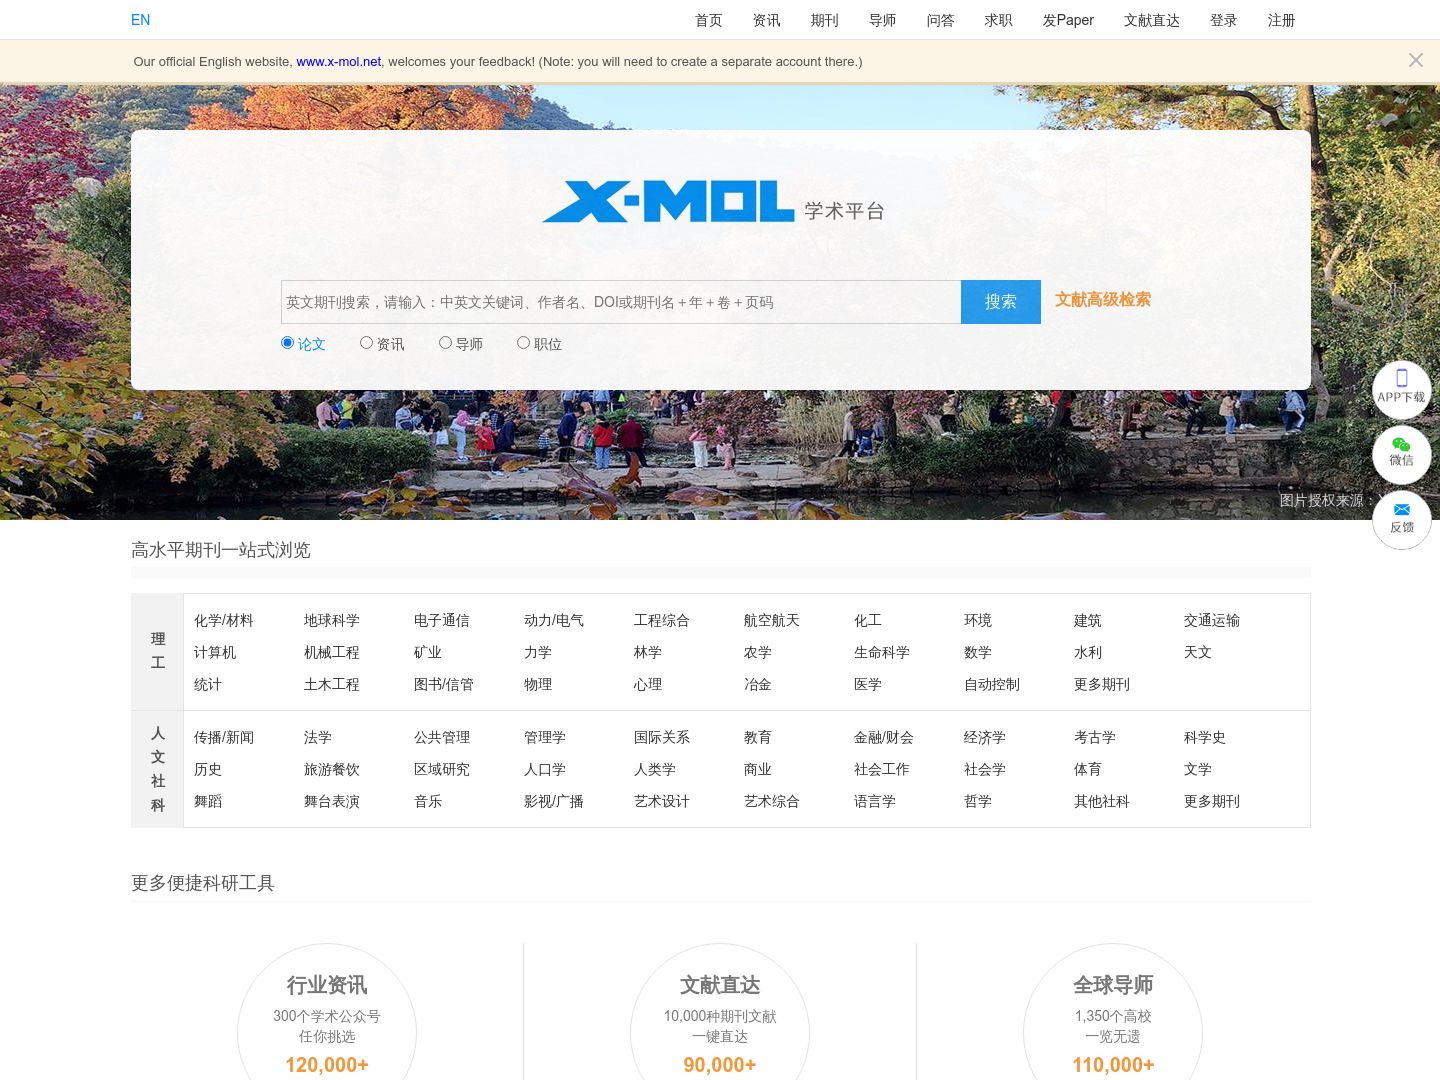Open the 微信 WeChat icon

pyautogui.click(x=1401, y=454)
